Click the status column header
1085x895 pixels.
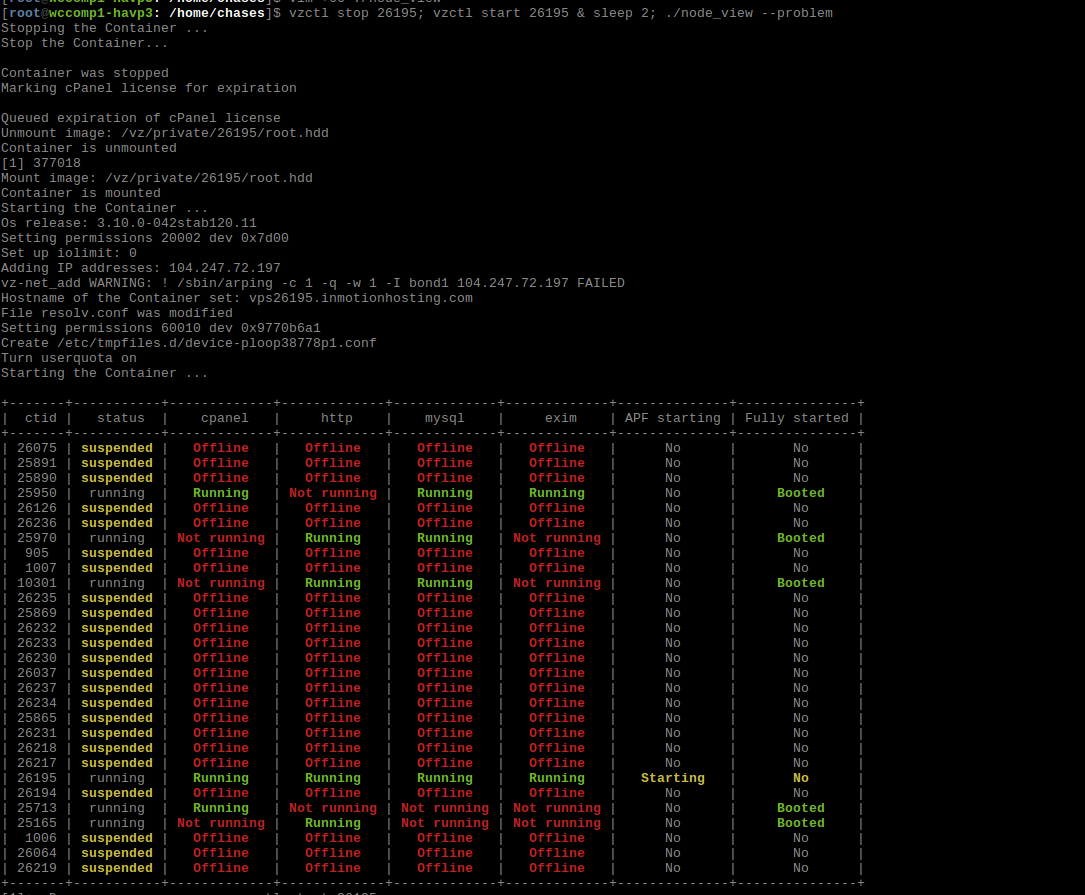(x=117, y=418)
